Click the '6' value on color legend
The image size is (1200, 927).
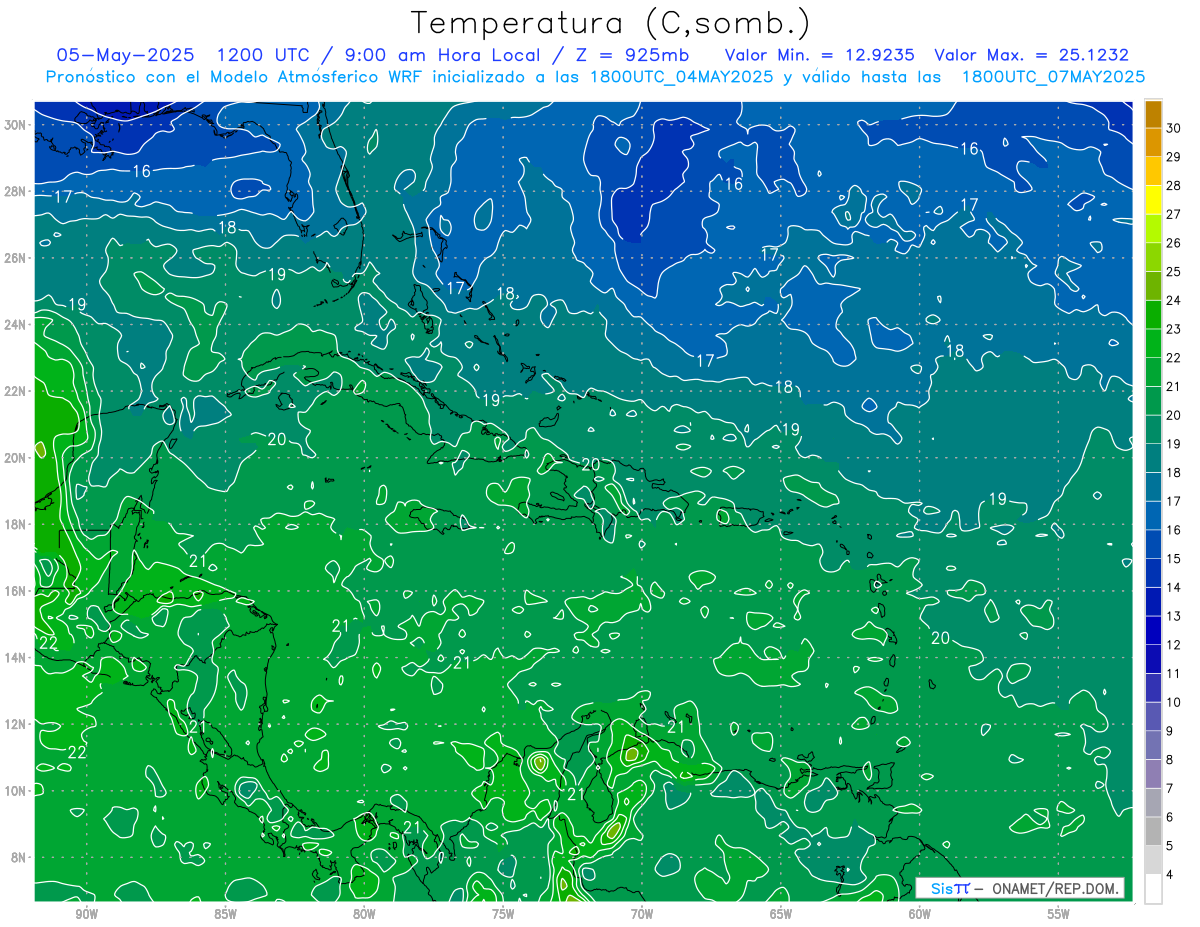[x=1170, y=818]
